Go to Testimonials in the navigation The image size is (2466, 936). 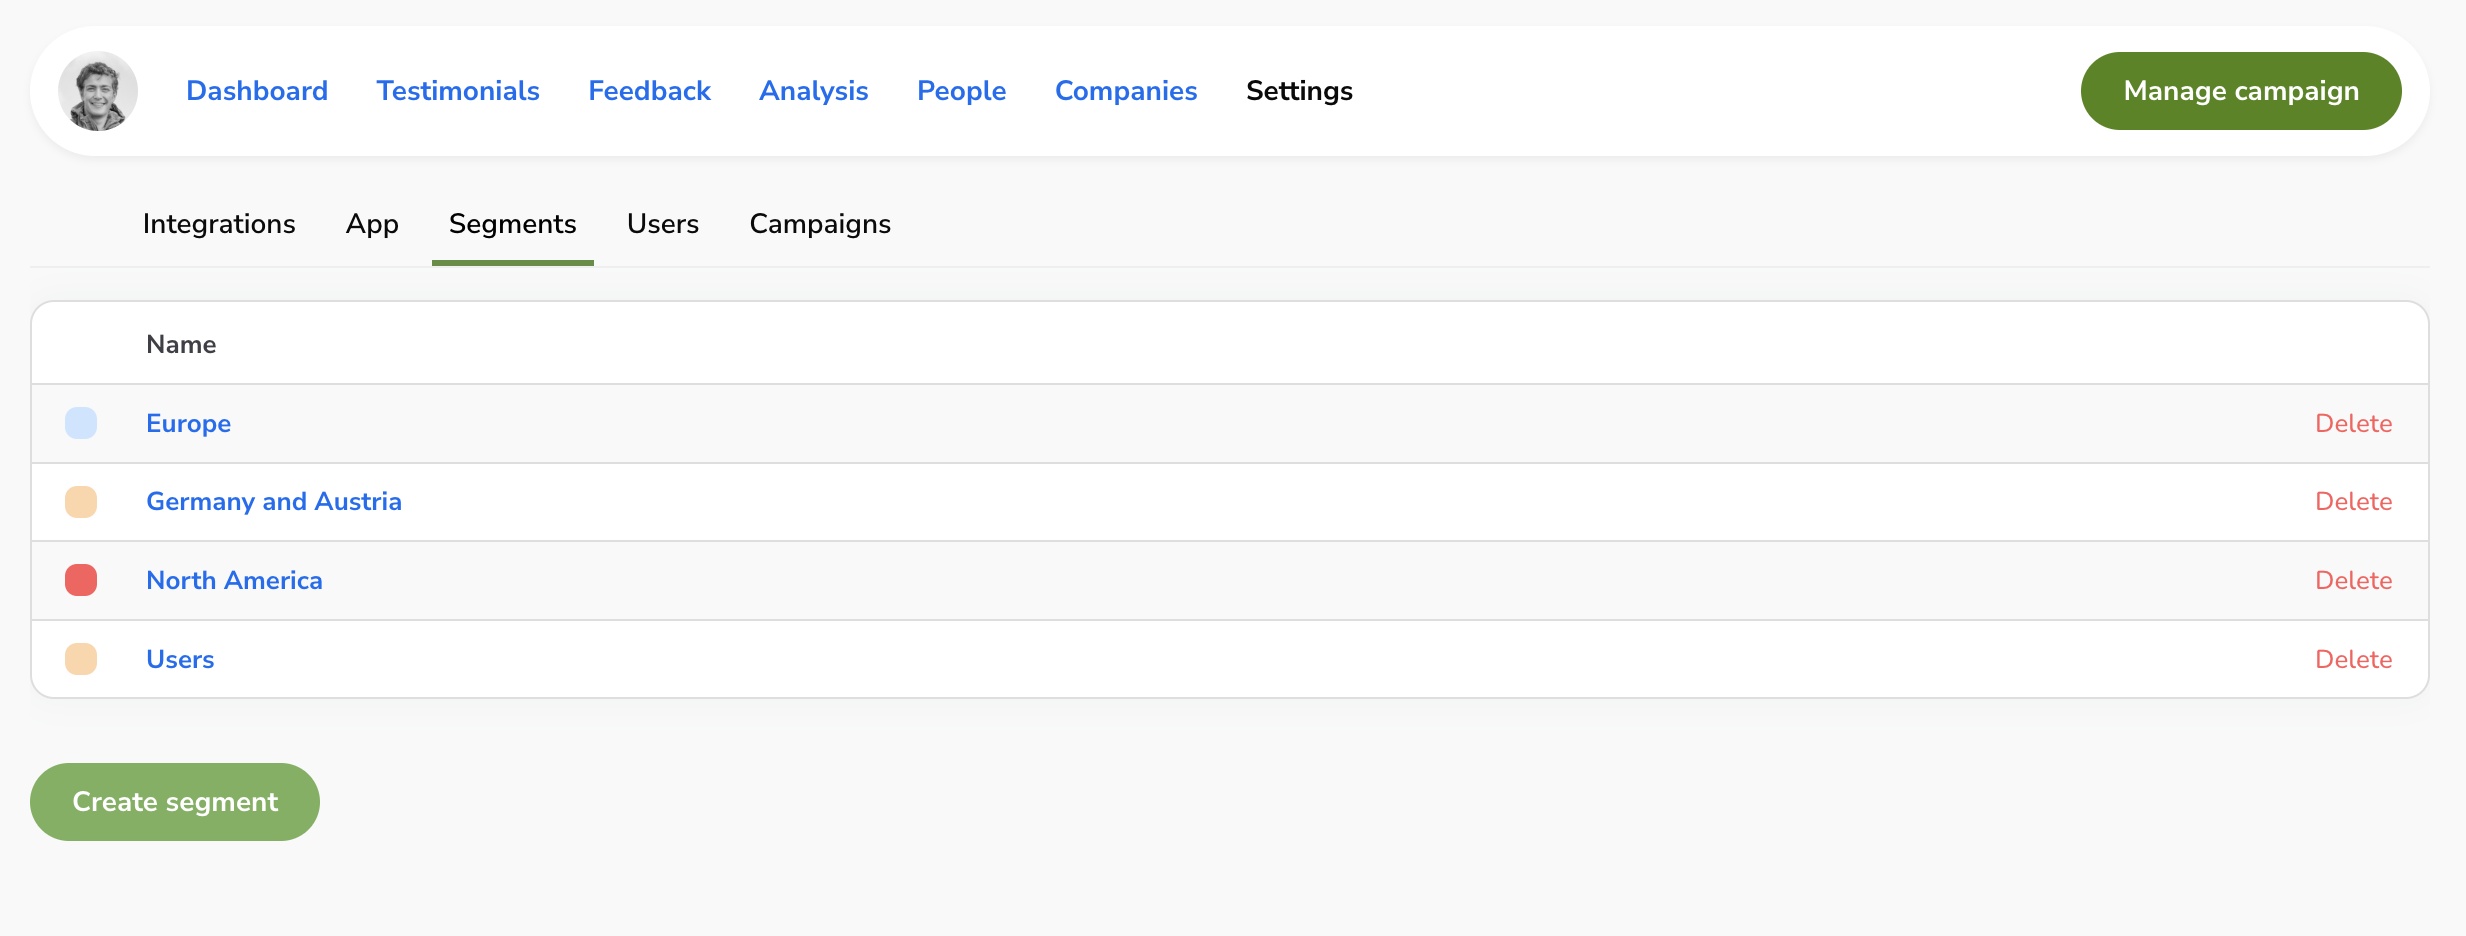pos(458,91)
